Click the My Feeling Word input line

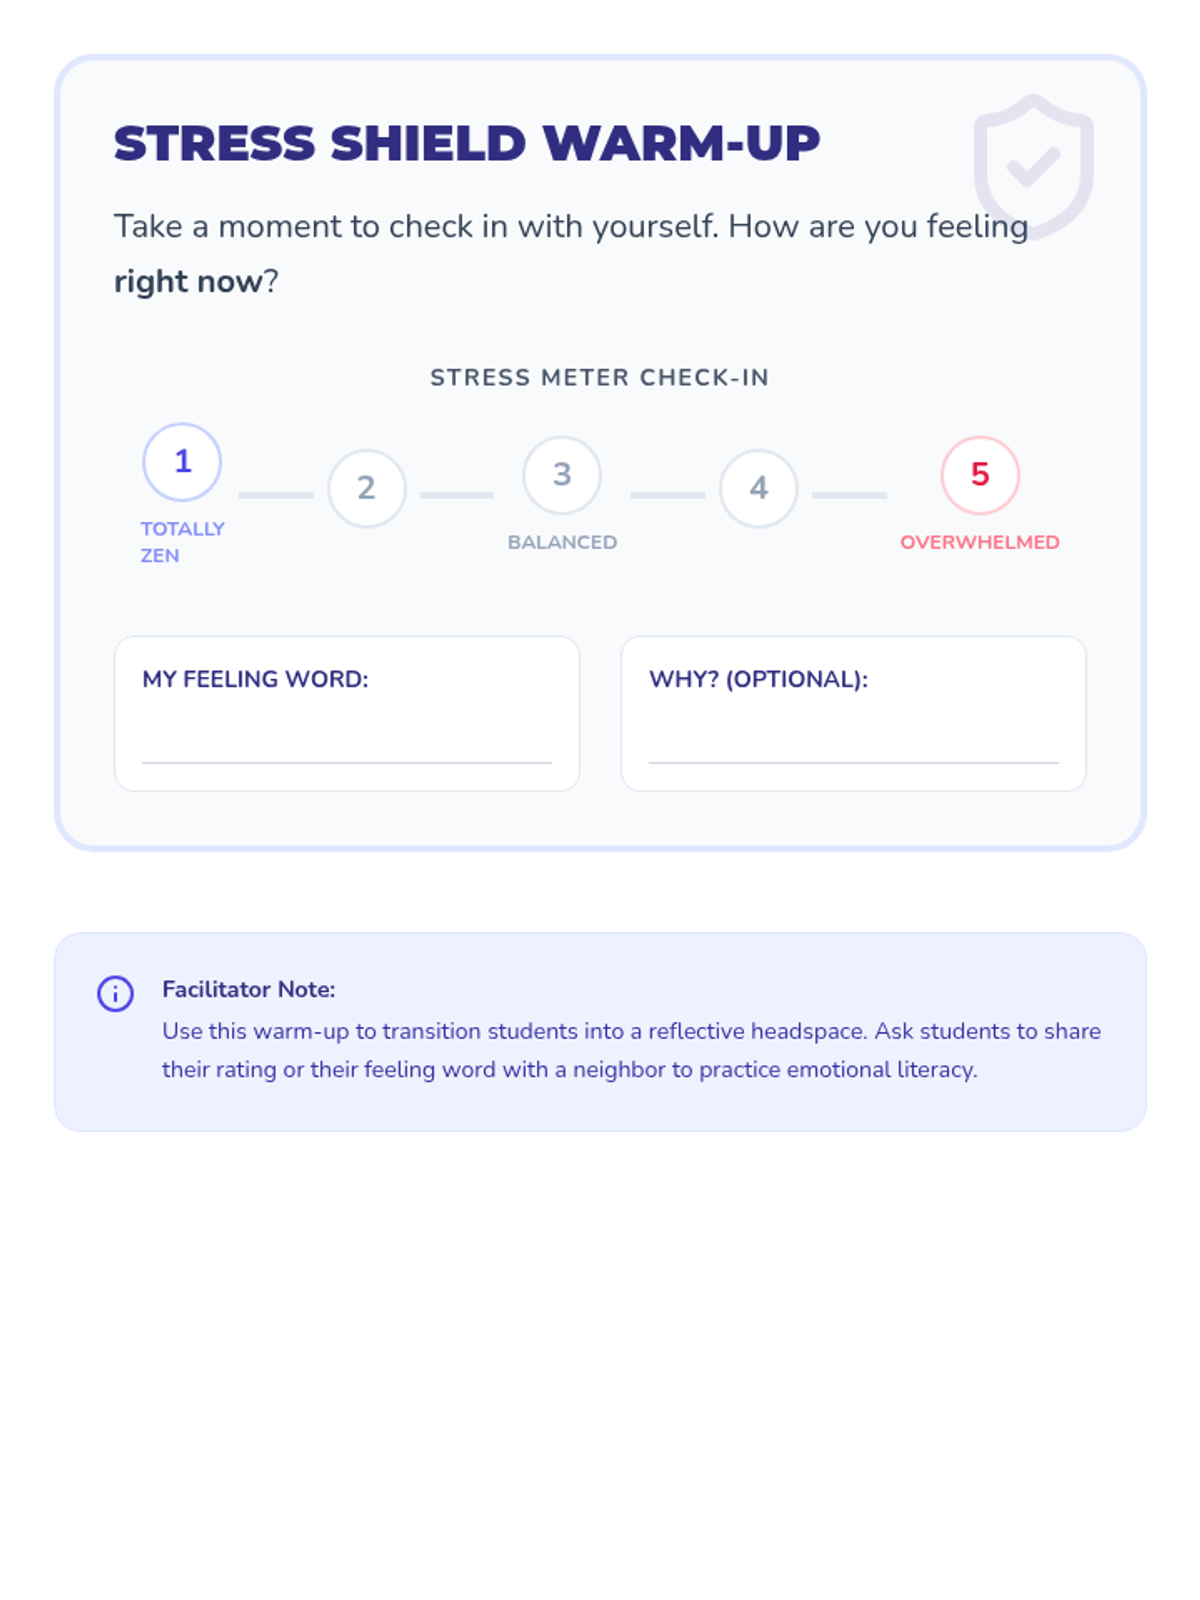point(347,748)
